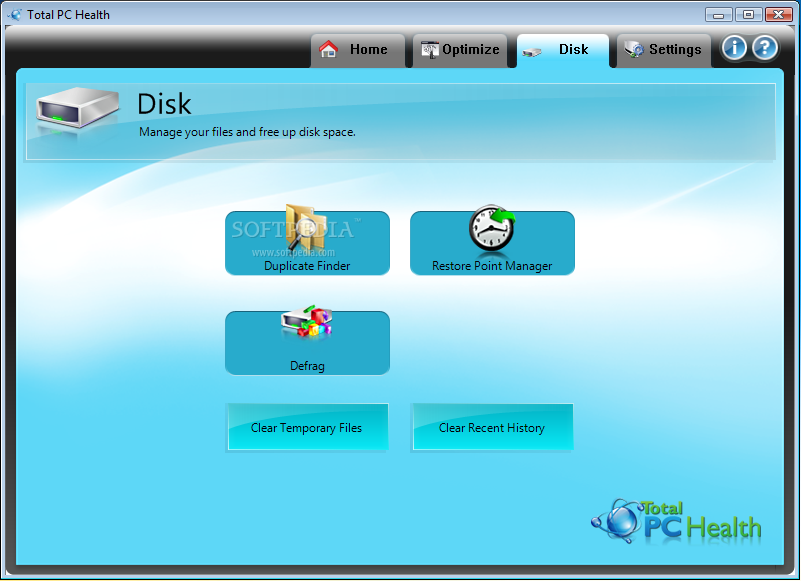Click the red house Home icon
The image size is (801, 581).
point(328,49)
